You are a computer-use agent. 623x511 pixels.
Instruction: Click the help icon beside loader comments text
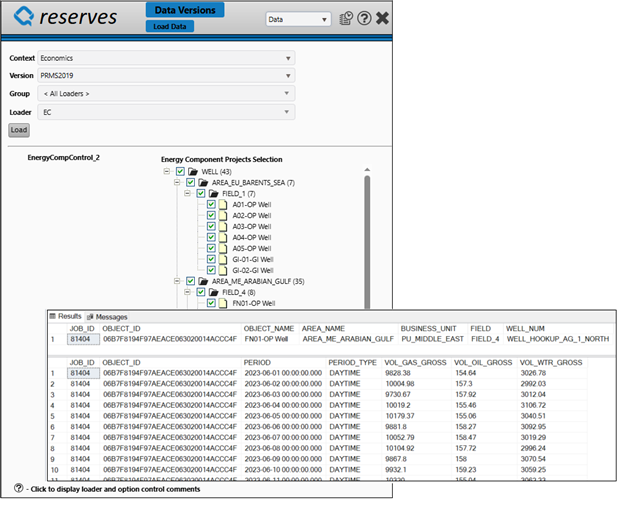(x=18, y=488)
